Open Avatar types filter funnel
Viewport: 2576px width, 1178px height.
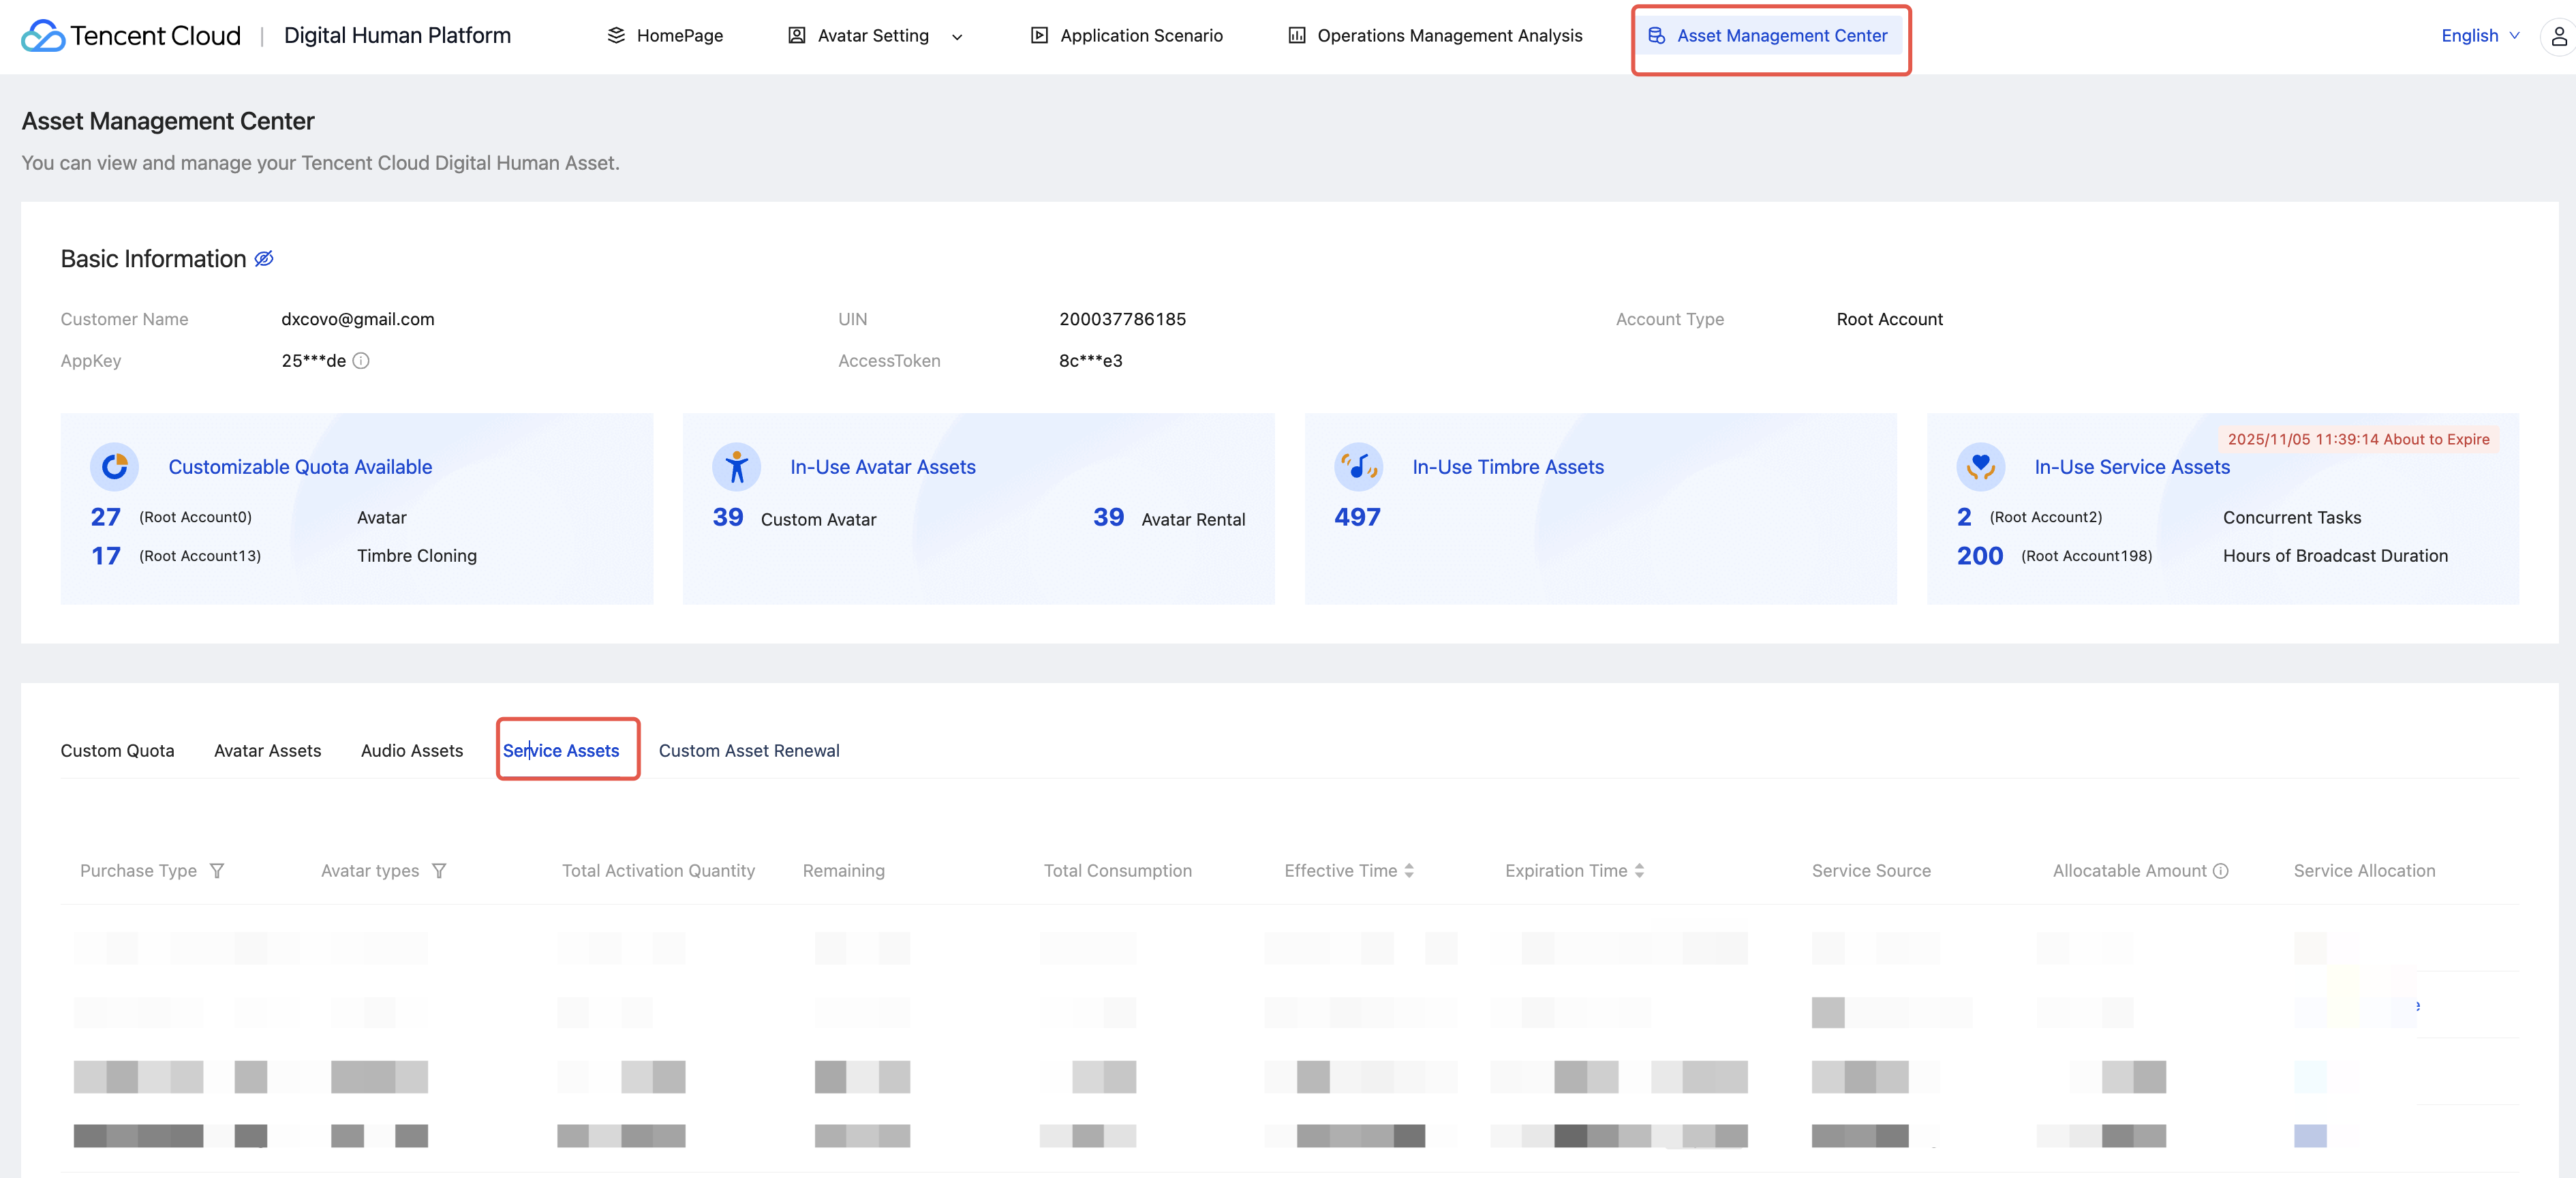[439, 871]
